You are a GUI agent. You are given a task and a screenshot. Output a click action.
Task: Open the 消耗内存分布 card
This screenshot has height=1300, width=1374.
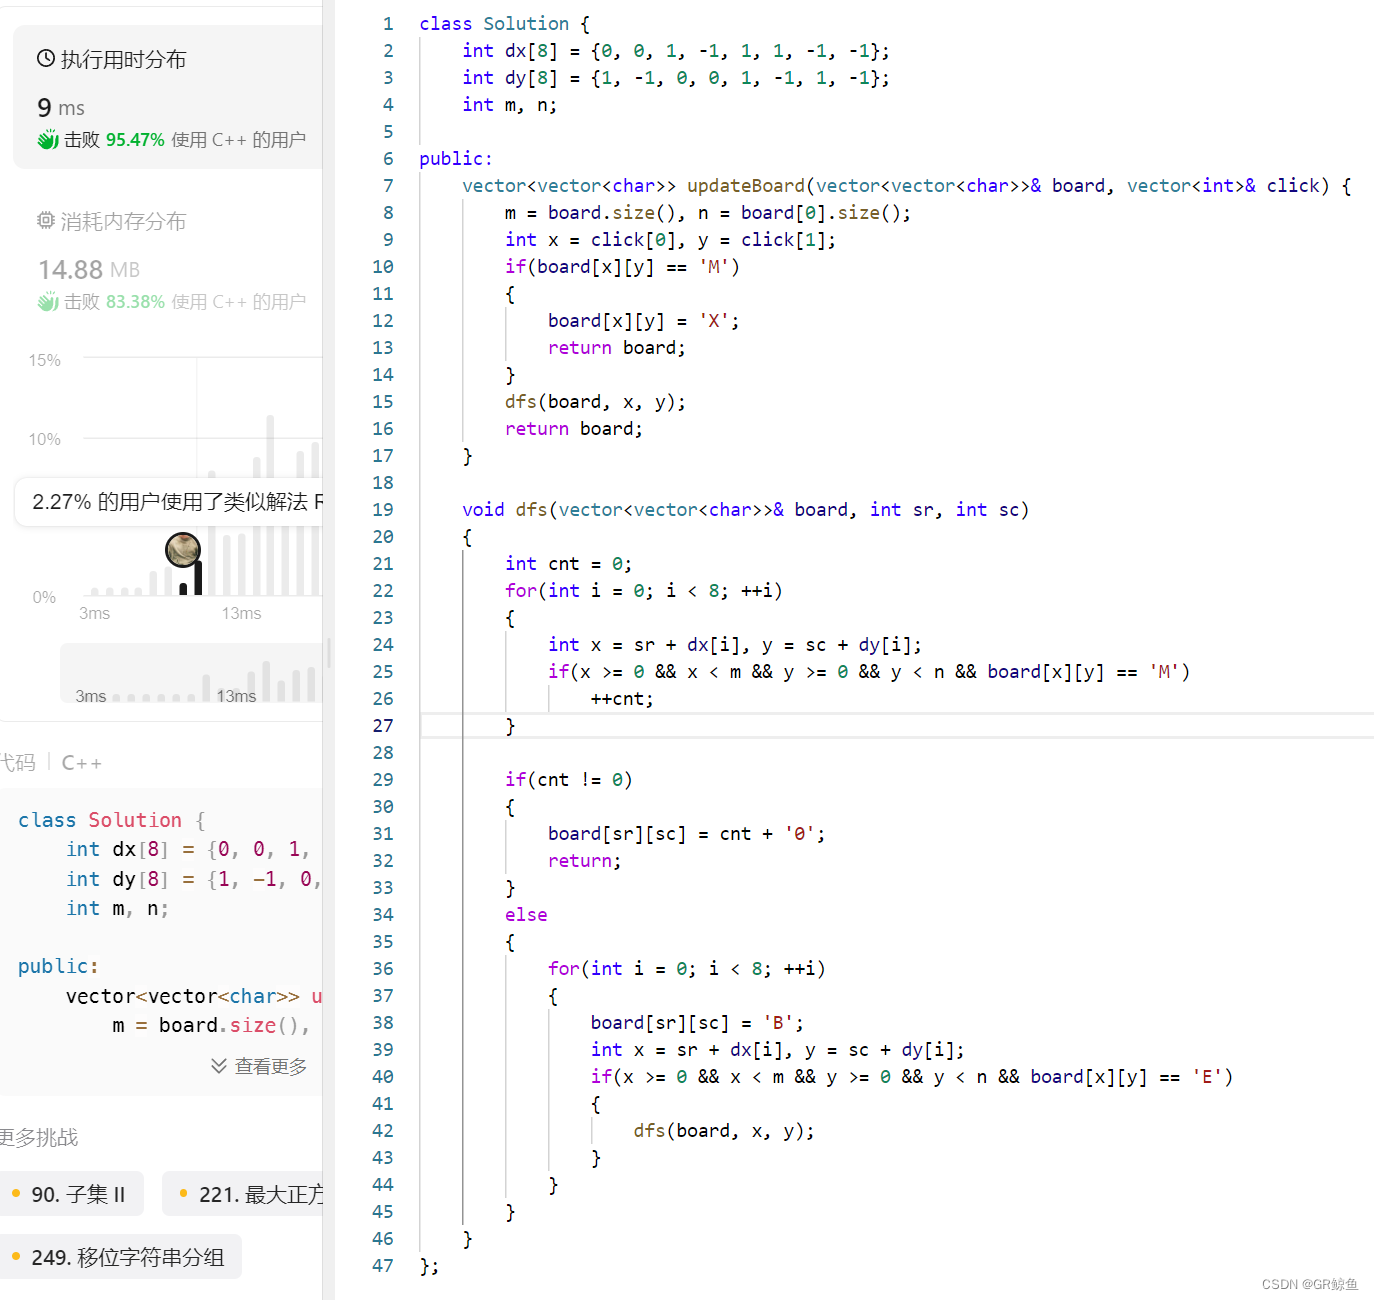(x=168, y=259)
